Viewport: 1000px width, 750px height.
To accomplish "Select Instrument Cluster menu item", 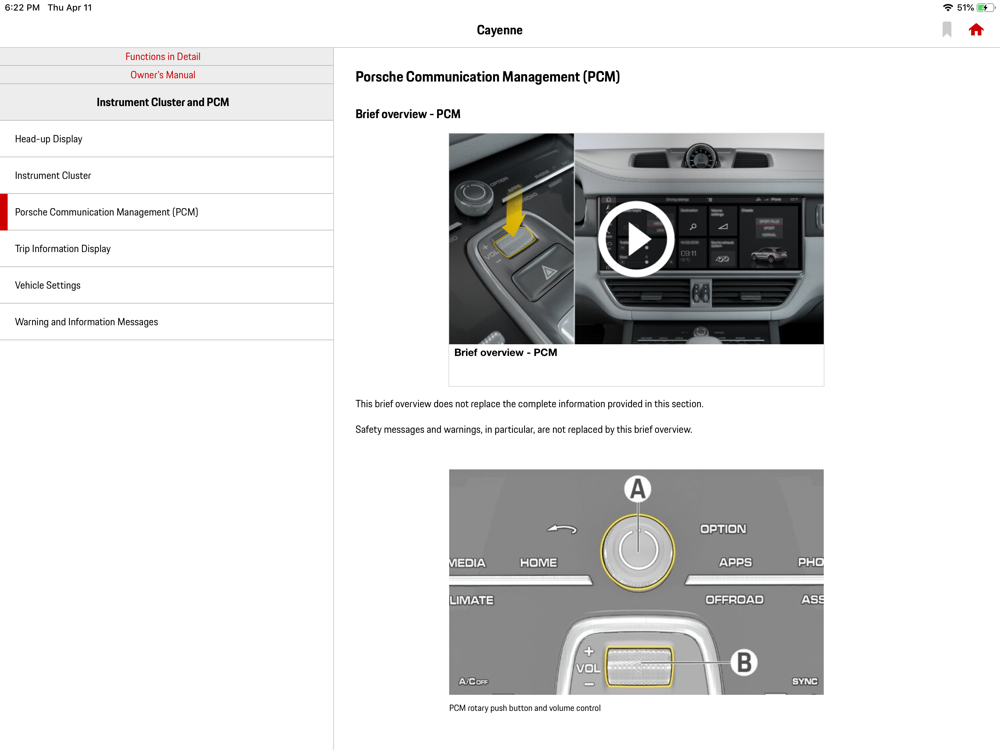I will pyautogui.click(x=166, y=175).
